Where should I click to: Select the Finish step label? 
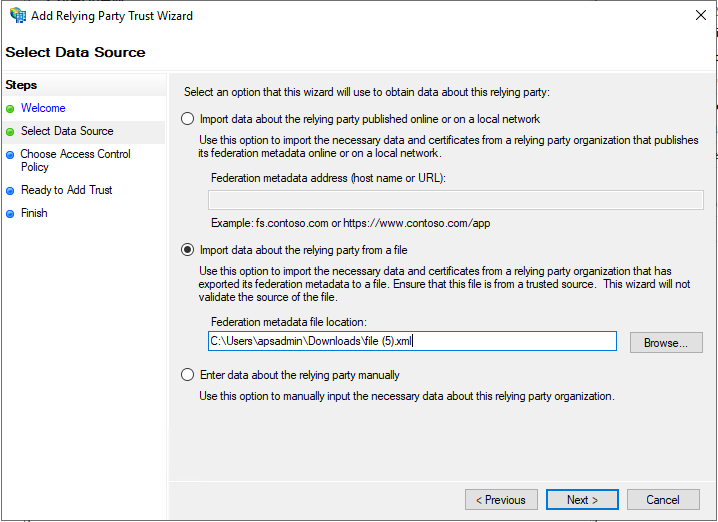pyautogui.click(x=34, y=213)
